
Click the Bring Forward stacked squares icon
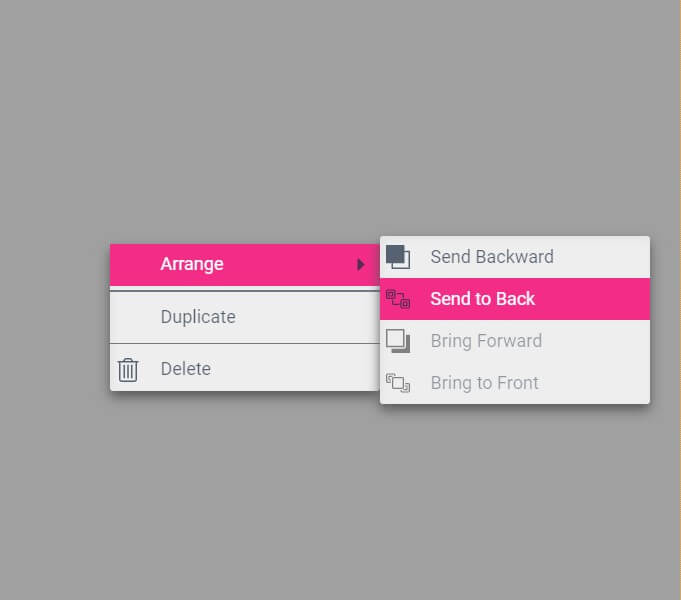[398, 341]
